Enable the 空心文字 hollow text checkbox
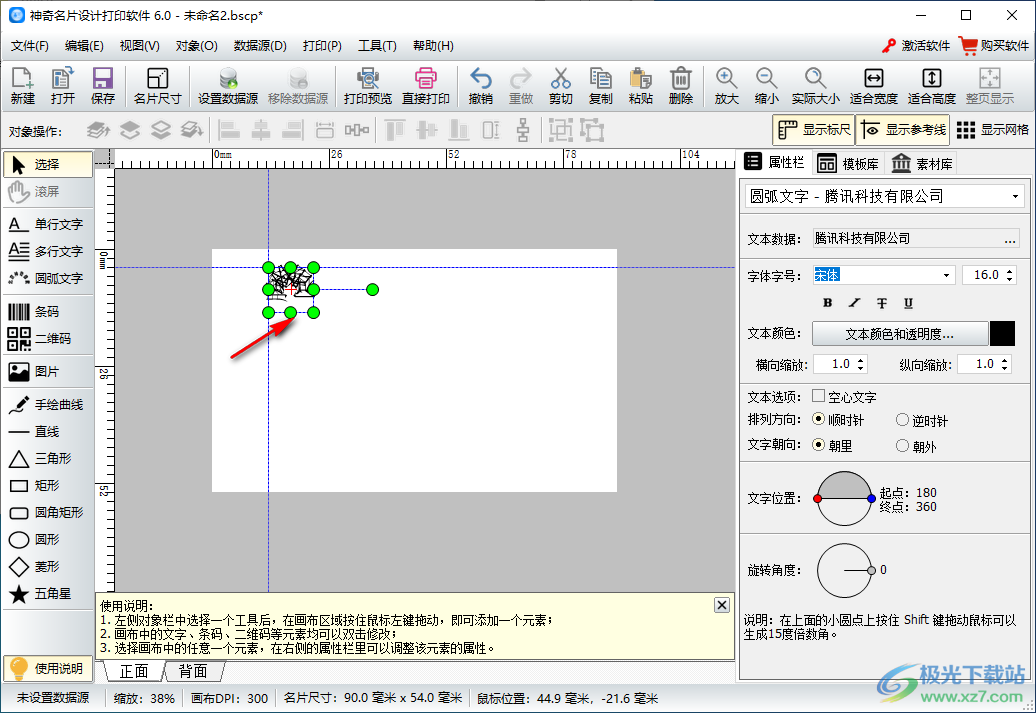 click(x=818, y=396)
